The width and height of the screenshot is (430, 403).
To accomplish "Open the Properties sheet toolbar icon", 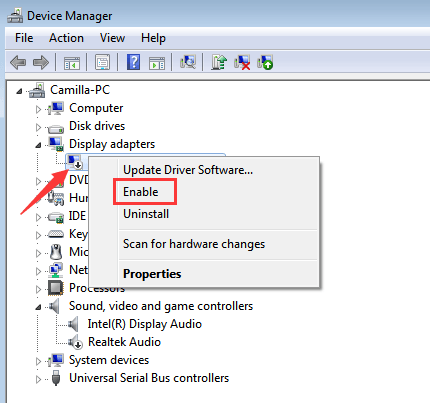I will [x=103, y=62].
